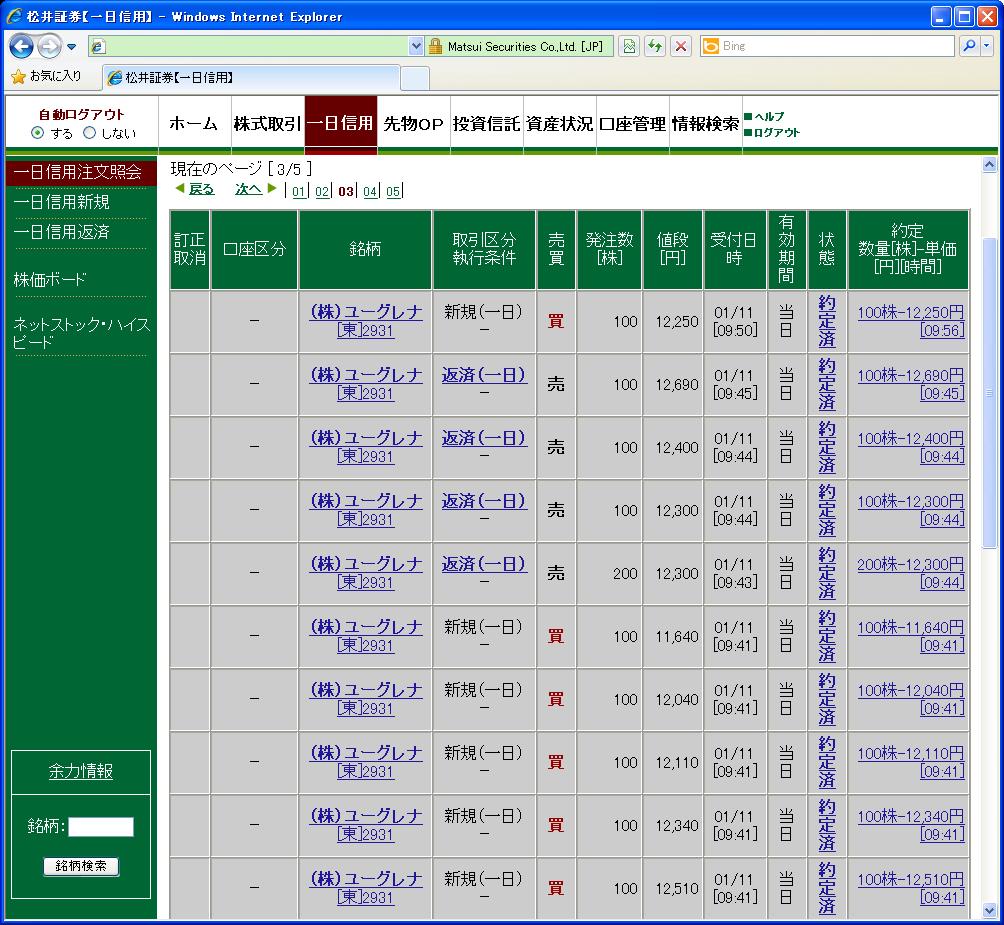
Task: Click the security padlock icon
Action: tap(435, 46)
